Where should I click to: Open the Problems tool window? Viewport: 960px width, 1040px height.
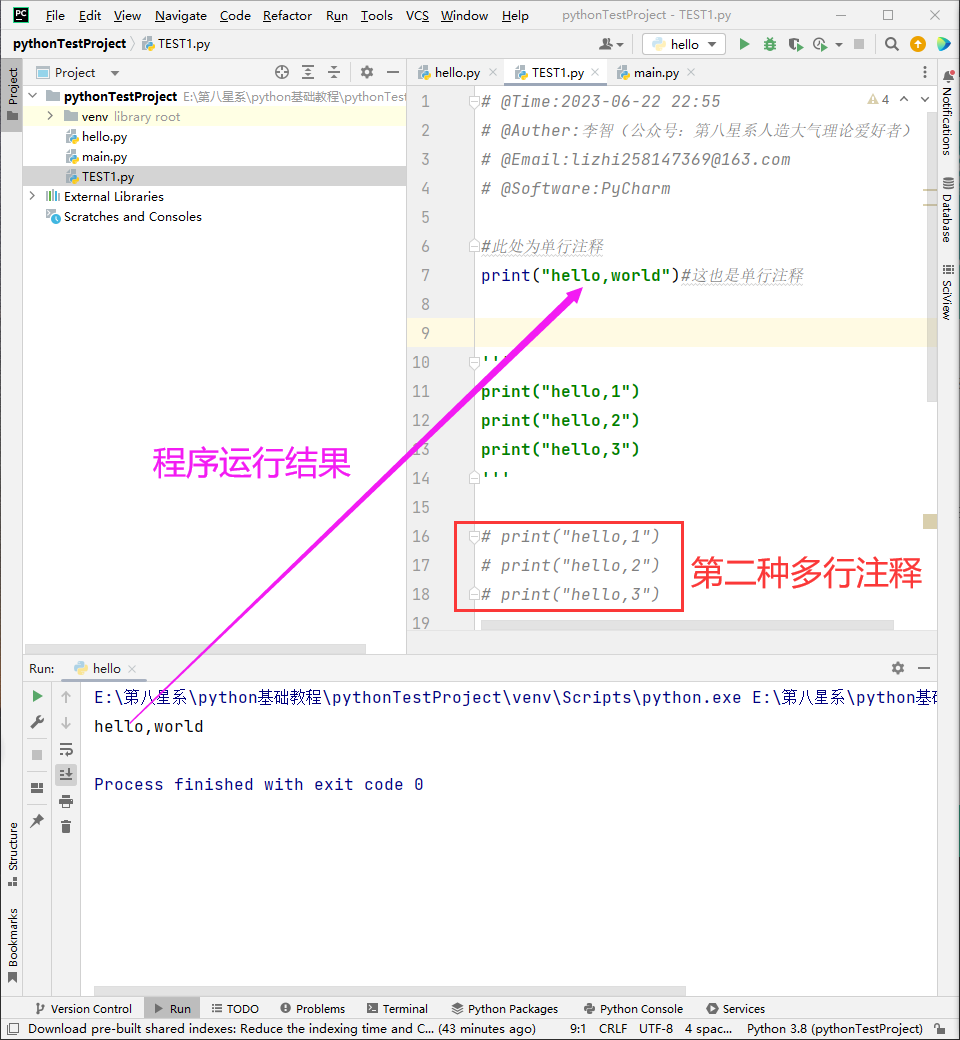pyautogui.click(x=312, y=1009)
